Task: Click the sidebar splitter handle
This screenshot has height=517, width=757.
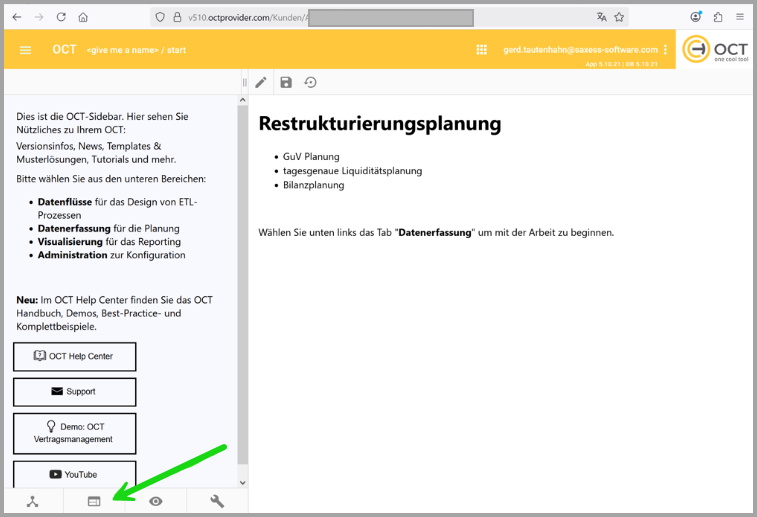Action: click(244, 83)
